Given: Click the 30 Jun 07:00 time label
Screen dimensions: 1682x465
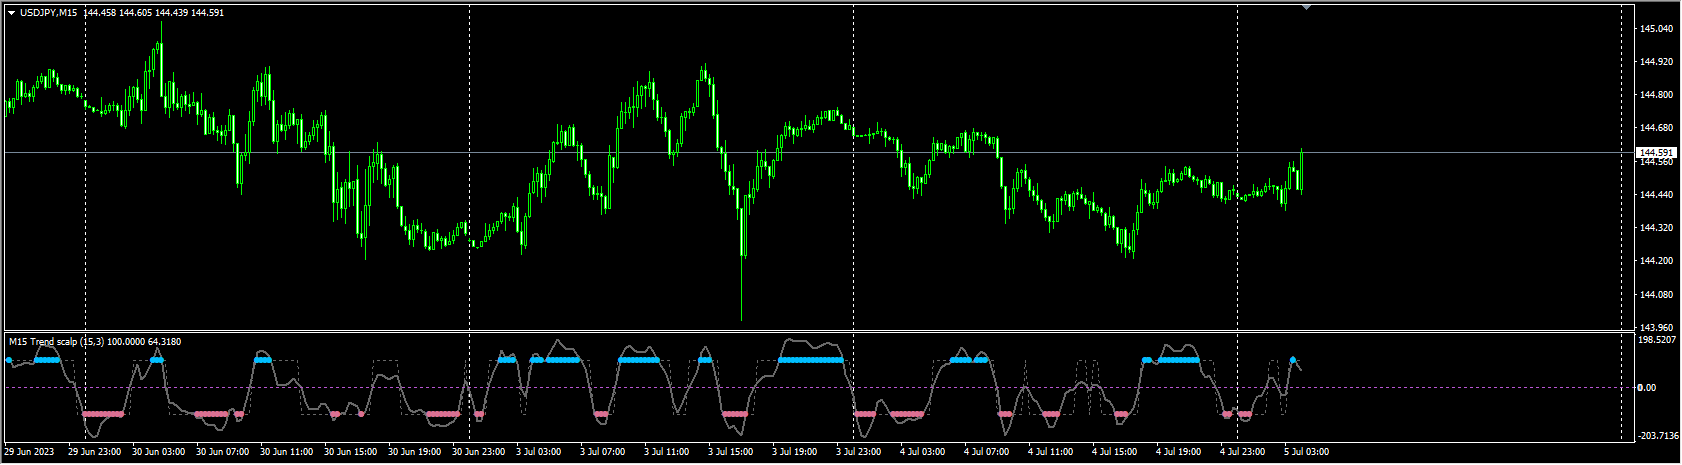Looking at the screenshot, I should click(x=223, y=452).
